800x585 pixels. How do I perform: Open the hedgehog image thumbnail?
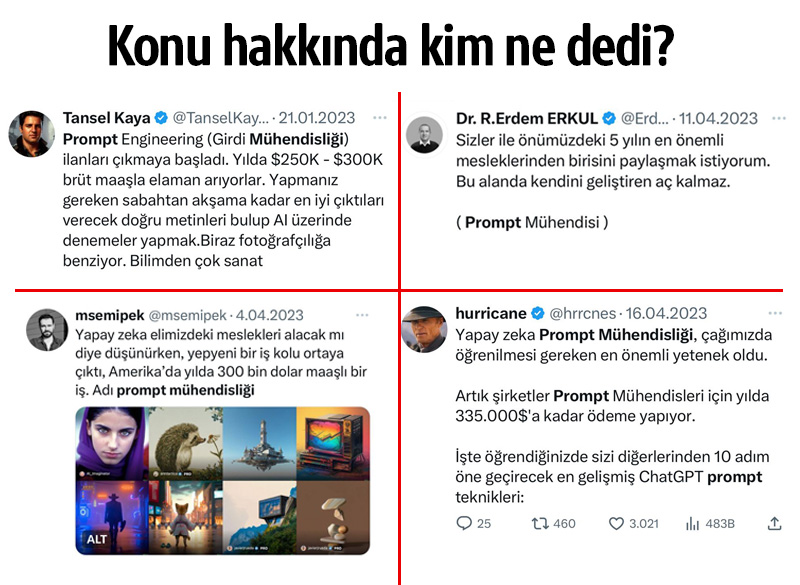pyautogui.click(x=185, y=443)
